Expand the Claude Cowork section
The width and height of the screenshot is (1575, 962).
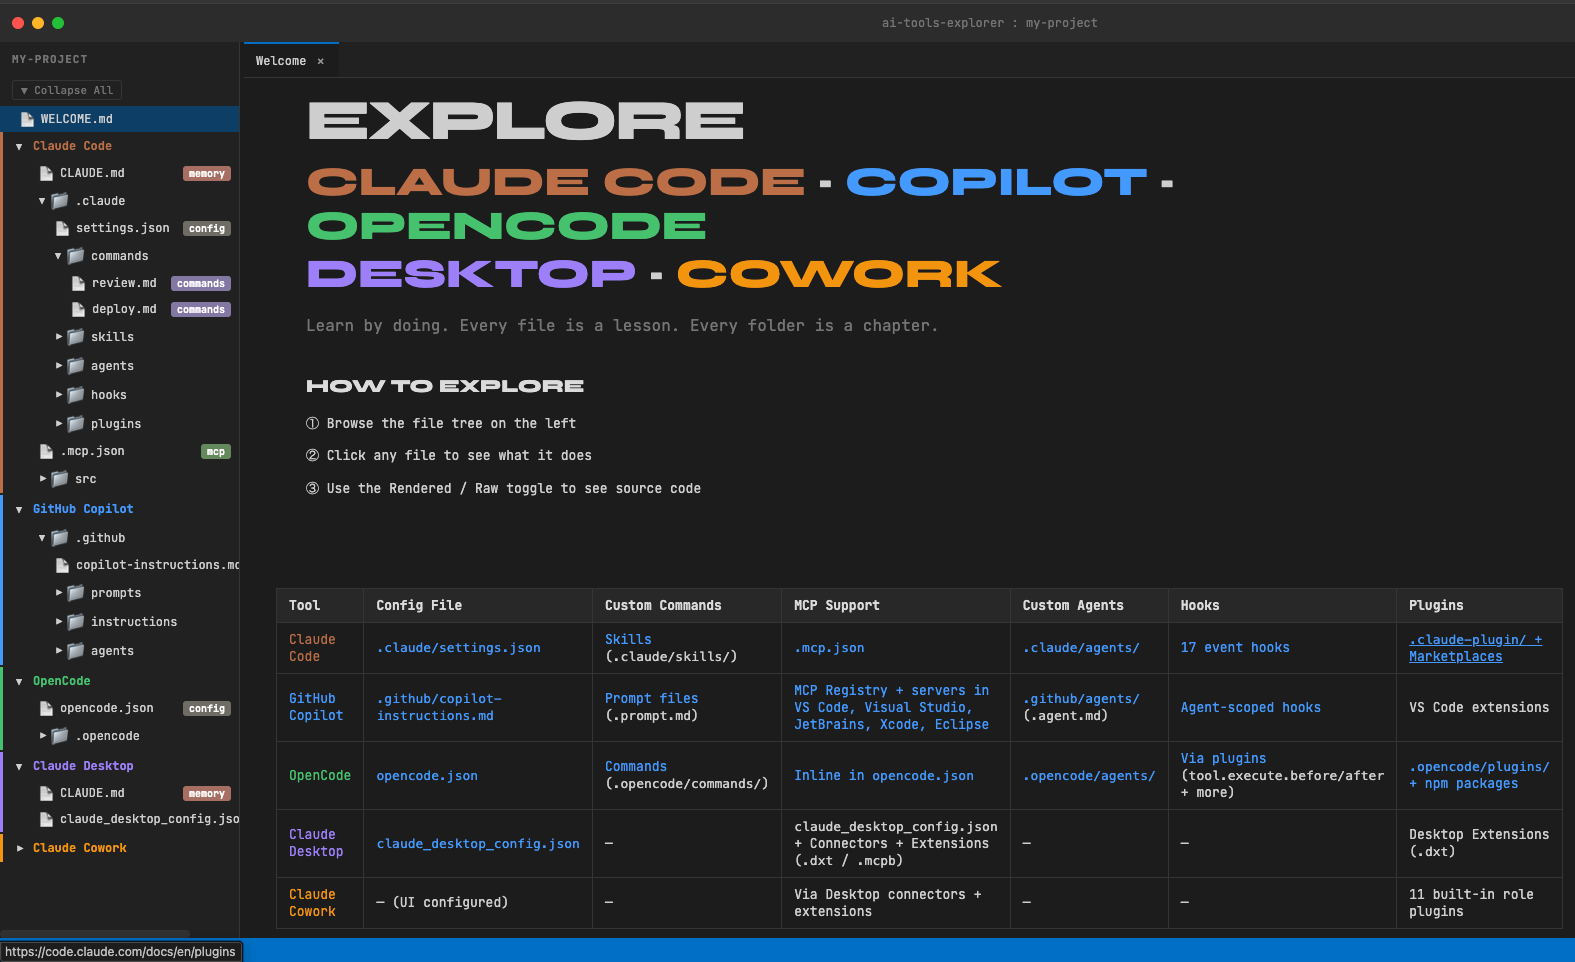(x=19, y=848)
